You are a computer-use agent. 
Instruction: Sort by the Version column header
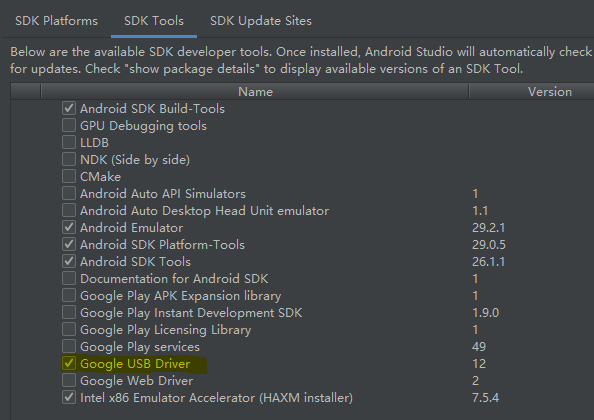point(549,92)
